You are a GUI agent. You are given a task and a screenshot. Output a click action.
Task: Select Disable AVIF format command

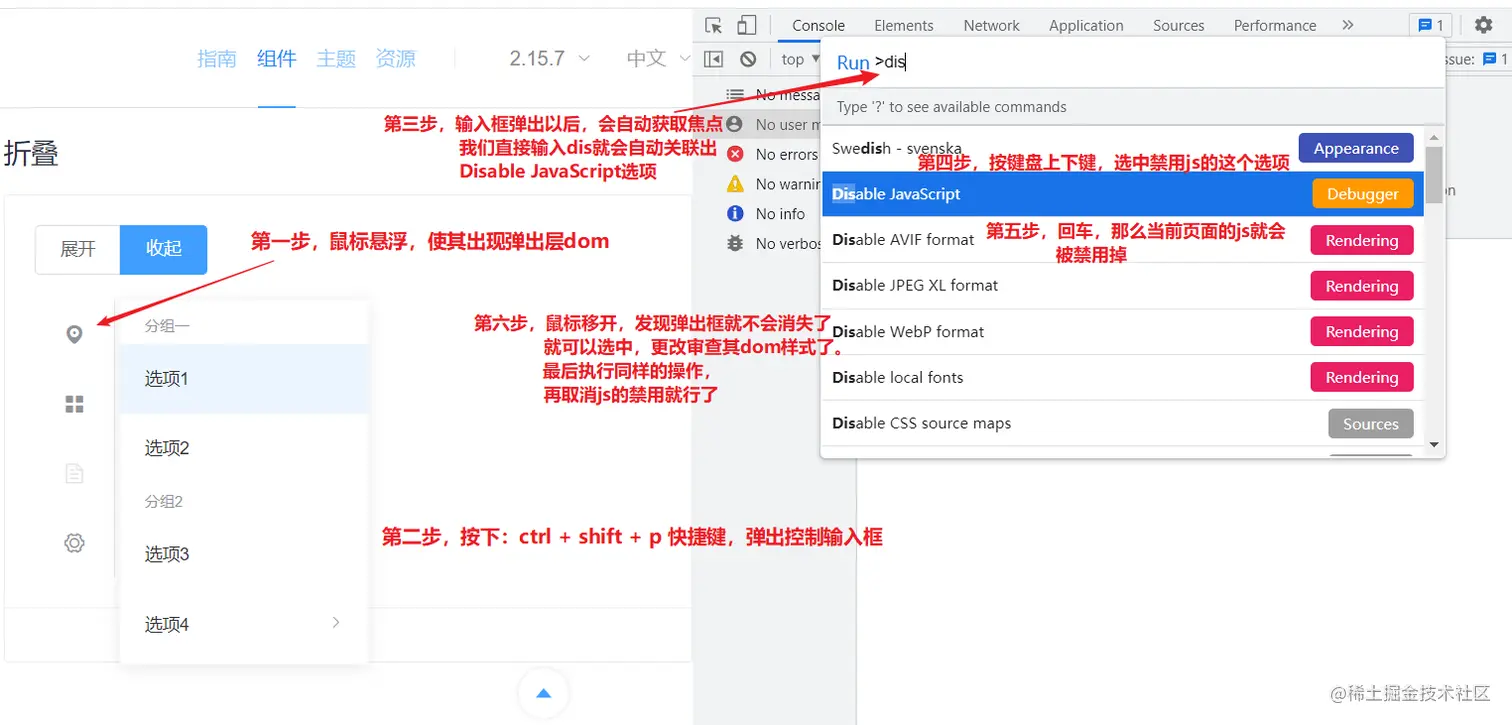[x=1122, y=240]
